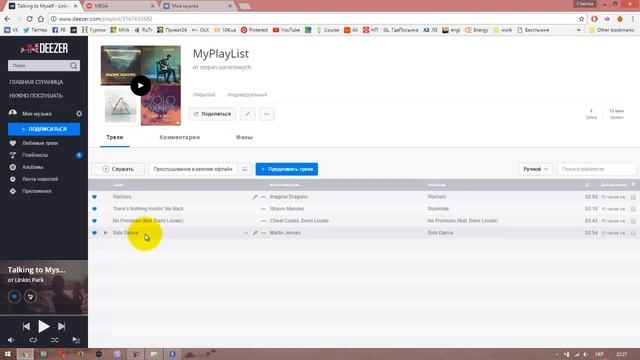Open more-options dots on the Shawn Mendes row
This screenshot has width=640, height=360.
(x=263, y=209)
